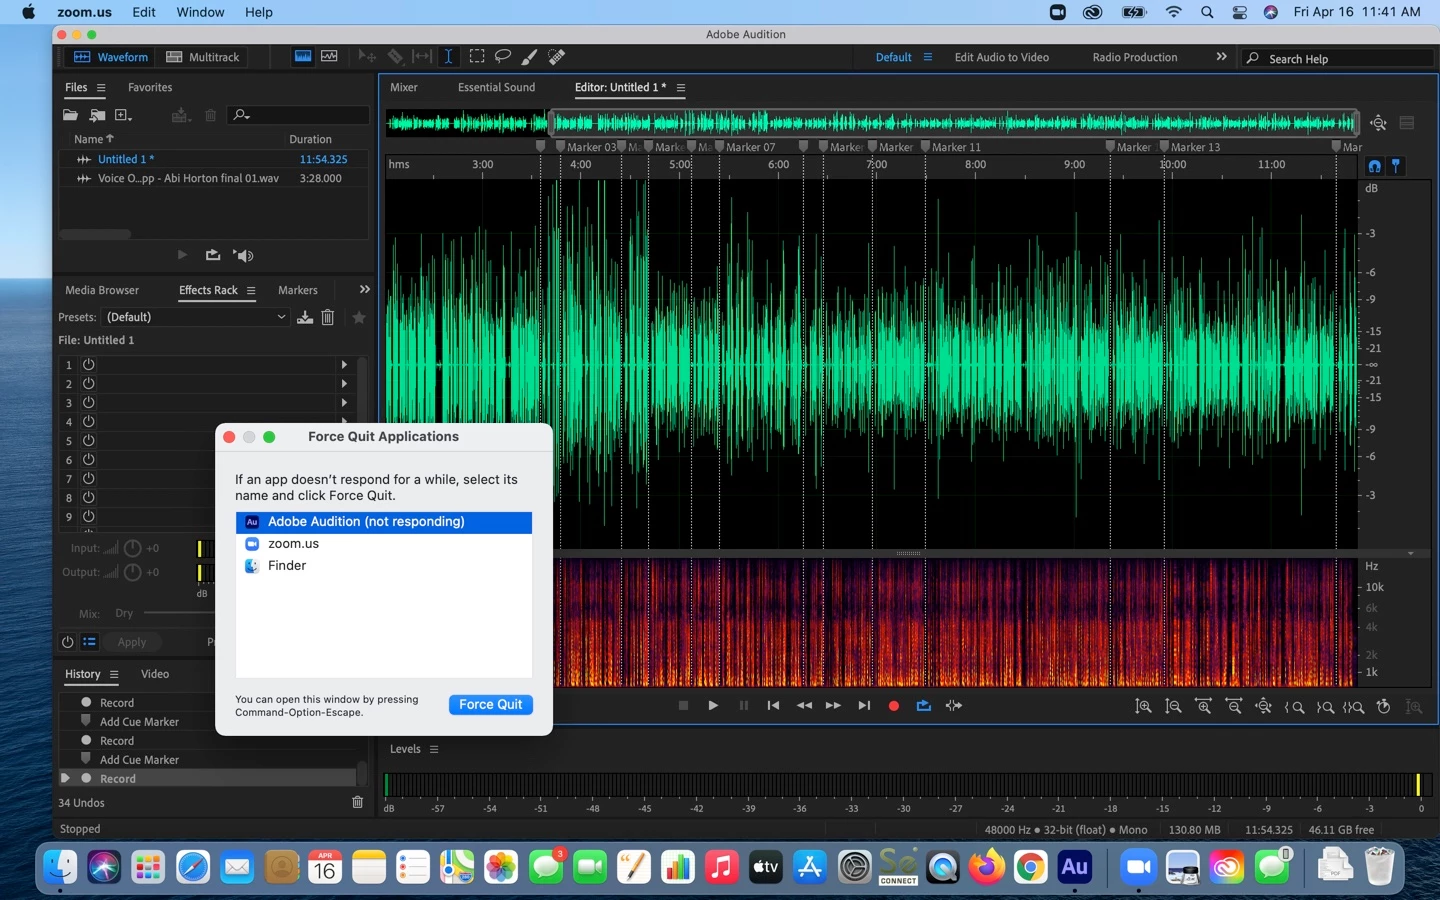Image resolution: width=1440 pixels, height=900 pixels.
Task: Select the Time Selection tool
Action: click(x=448, y=57)
